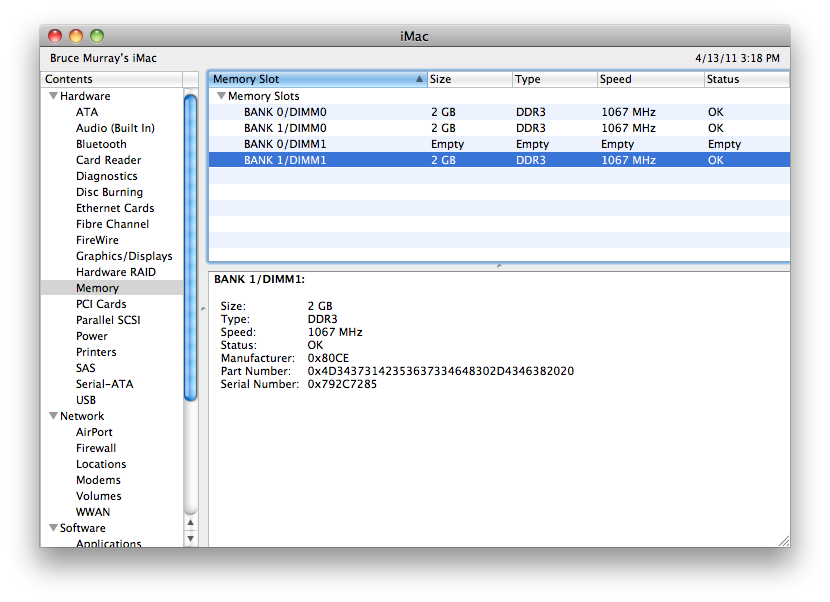Open PCI Cards section
The height and width of the screenshot is (602, 830).
[101, 304]
